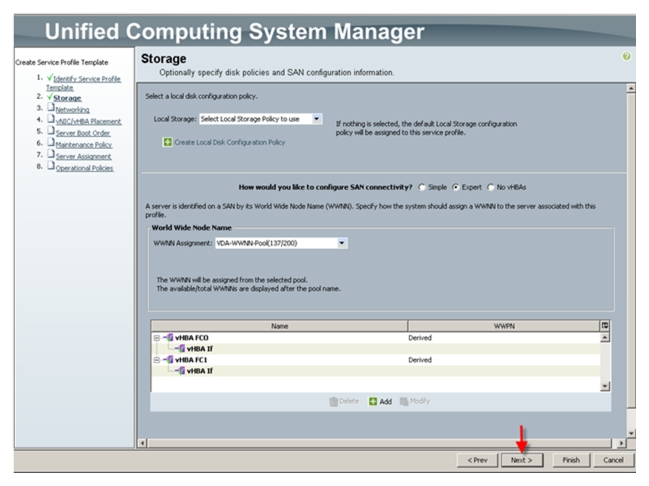Open the vNIC/vHBA Placement step

pos(89,121)
